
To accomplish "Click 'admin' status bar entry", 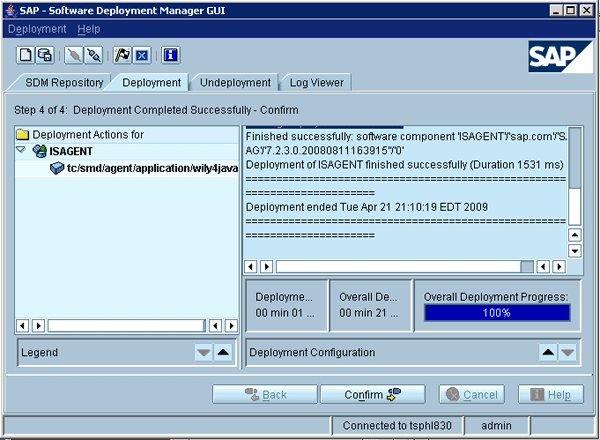I will [x=496, y=425].
